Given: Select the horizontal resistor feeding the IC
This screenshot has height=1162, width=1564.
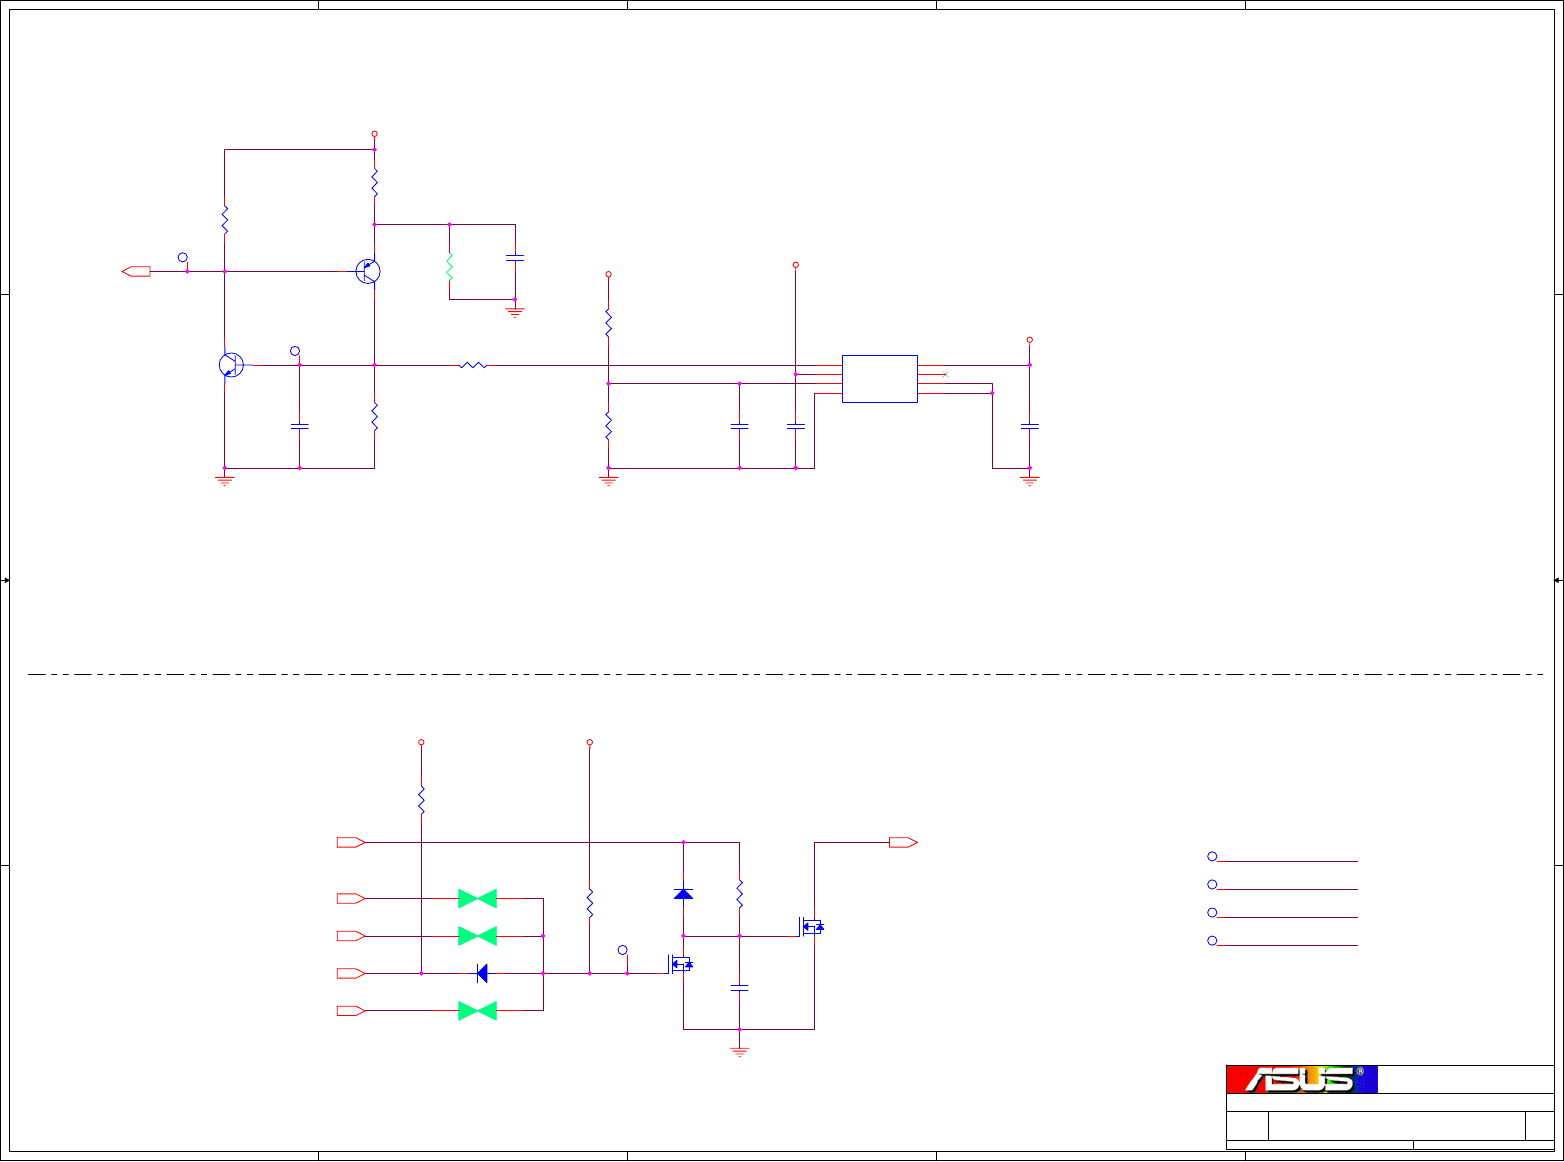Looking at the screenshot, I should 473,365.
